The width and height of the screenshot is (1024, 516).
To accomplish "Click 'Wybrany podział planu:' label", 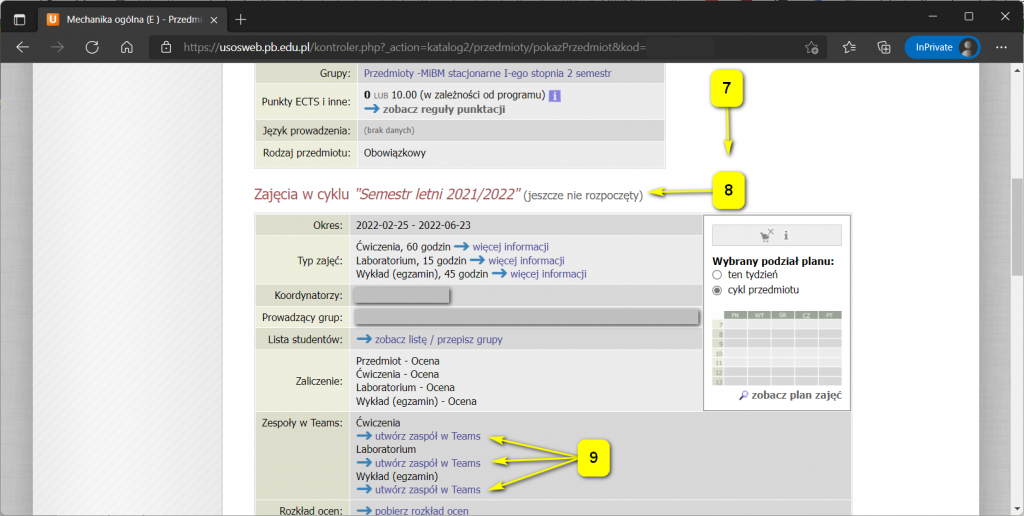I will point(773,261).
